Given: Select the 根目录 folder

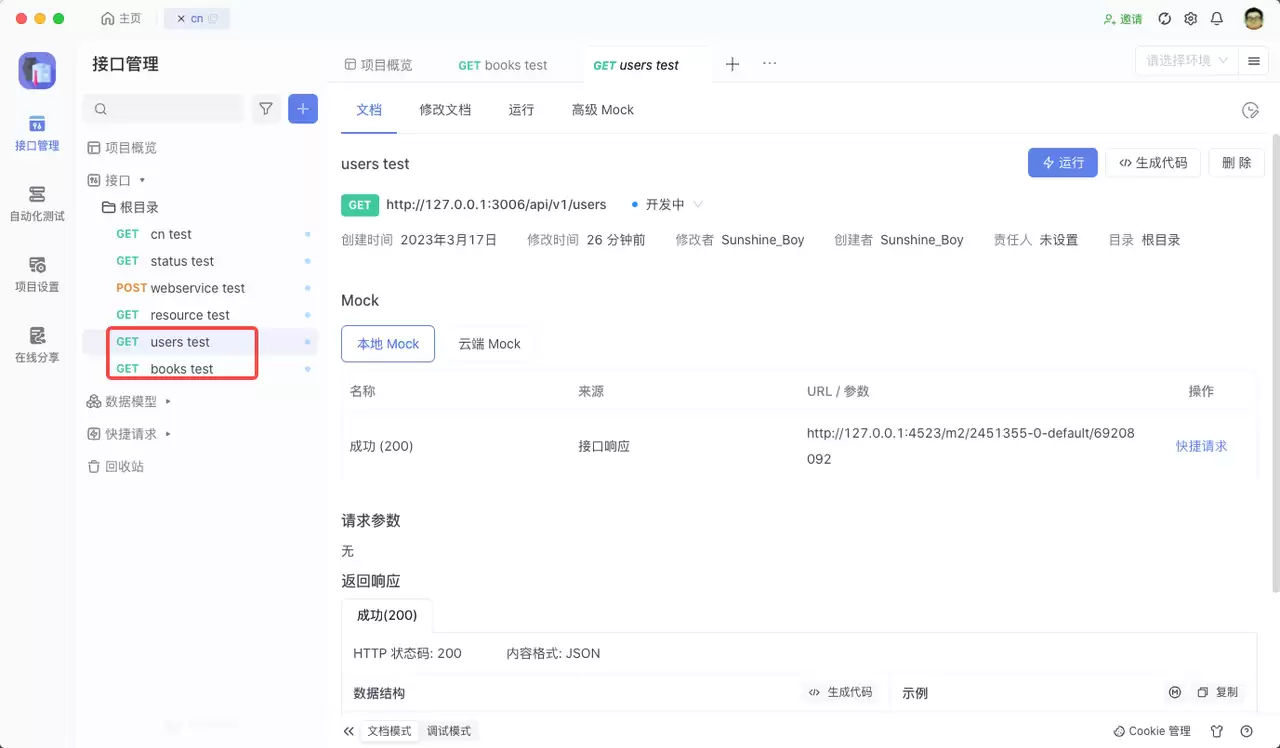Looking at the screenshot, I should pos(131,207).
